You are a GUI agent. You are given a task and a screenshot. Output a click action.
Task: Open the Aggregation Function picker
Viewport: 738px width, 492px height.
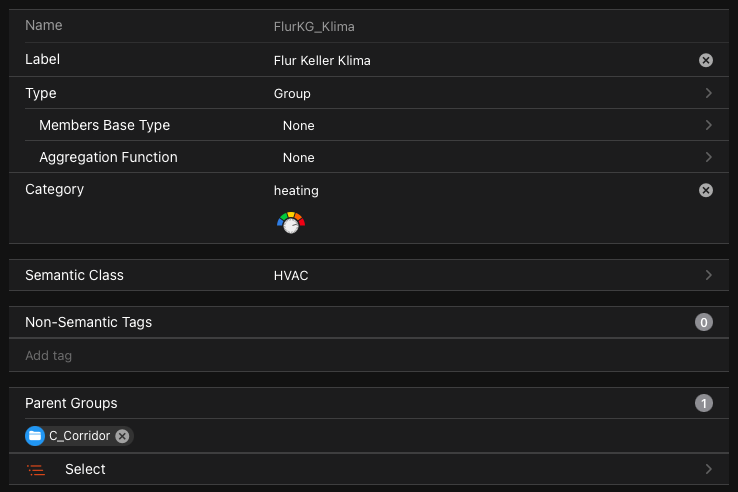point(708,157)
